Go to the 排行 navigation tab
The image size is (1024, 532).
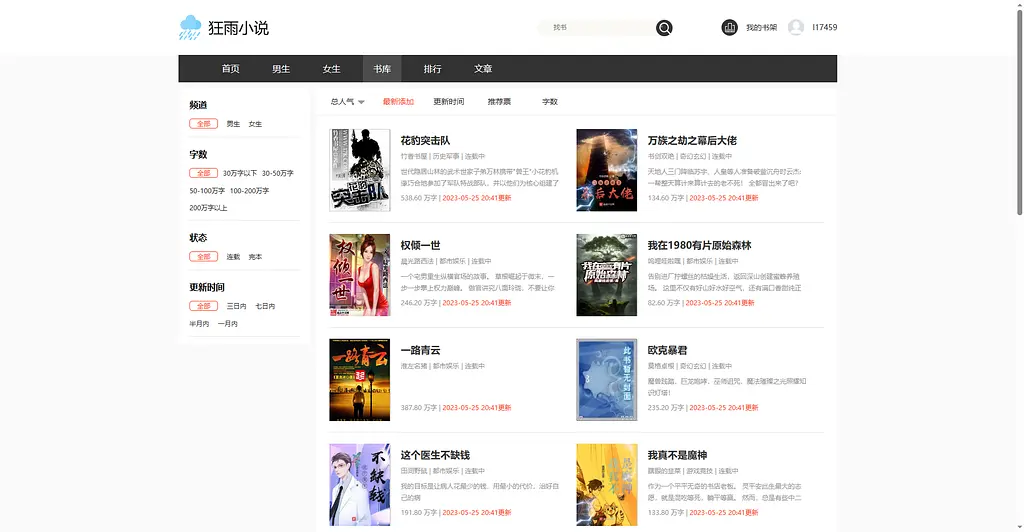[x=432, y=69]
